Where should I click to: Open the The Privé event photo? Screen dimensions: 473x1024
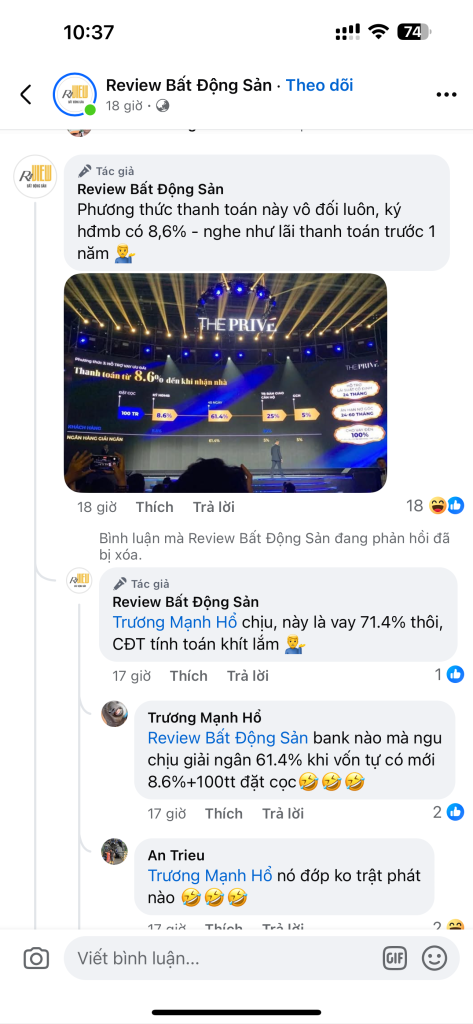click(x=225, y=383)
